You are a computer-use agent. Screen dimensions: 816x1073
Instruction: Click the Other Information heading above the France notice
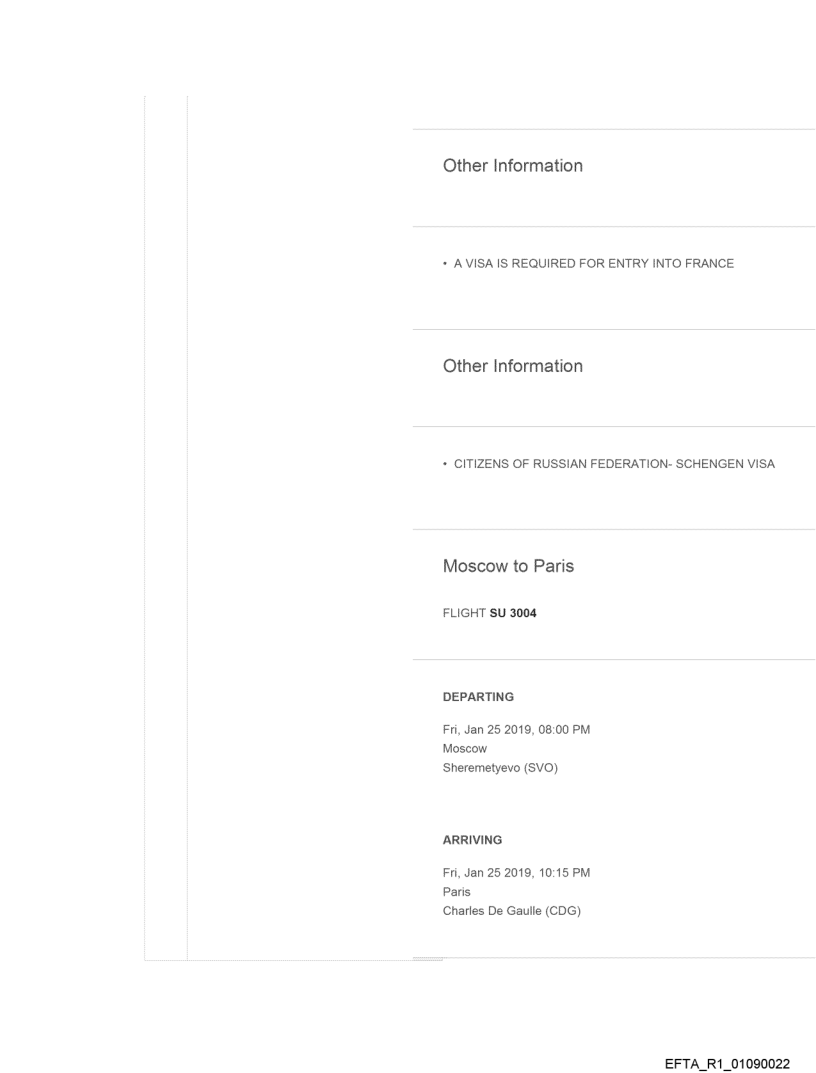click(512, 166)
